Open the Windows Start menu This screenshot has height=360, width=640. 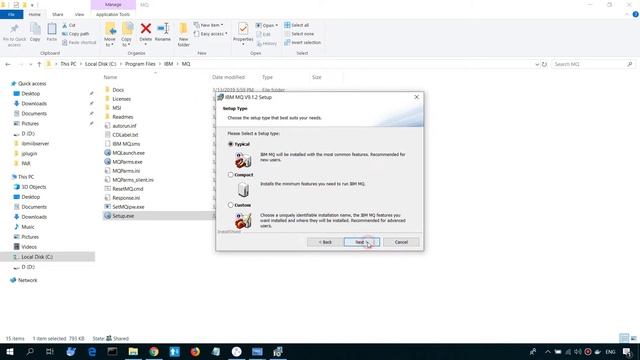coord(9,351)
